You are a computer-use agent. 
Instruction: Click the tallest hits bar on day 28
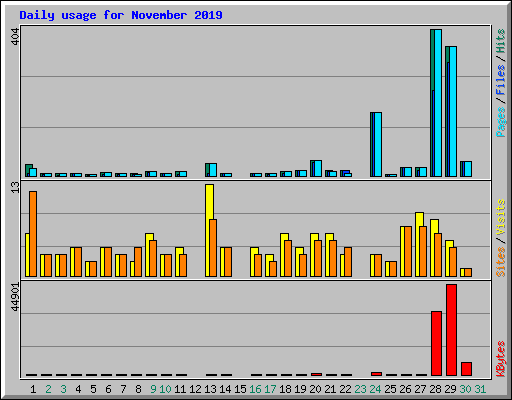click(x=432, y=103)
